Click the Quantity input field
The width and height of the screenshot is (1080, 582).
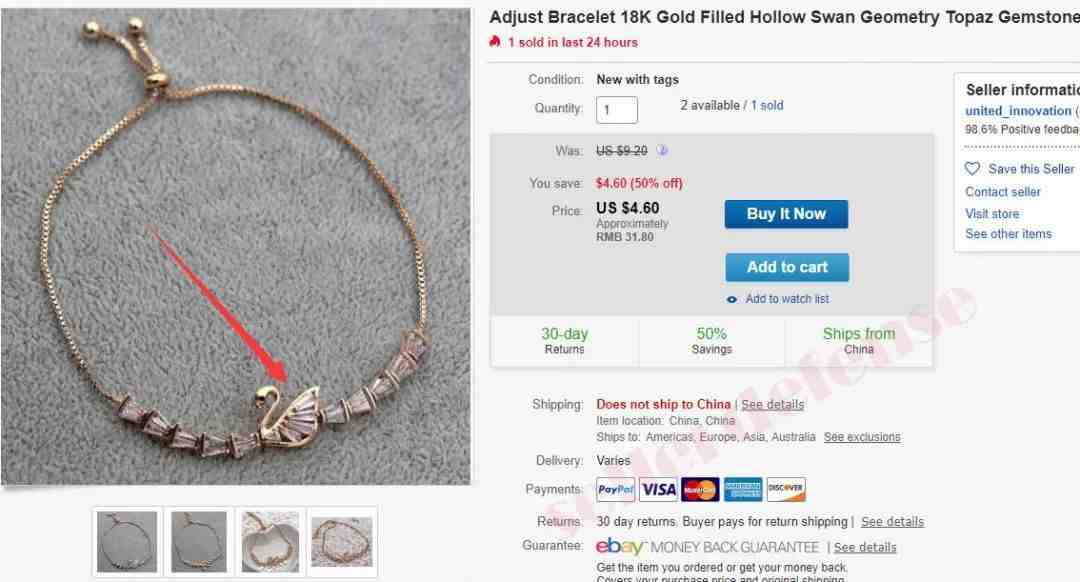click(617, 110)
